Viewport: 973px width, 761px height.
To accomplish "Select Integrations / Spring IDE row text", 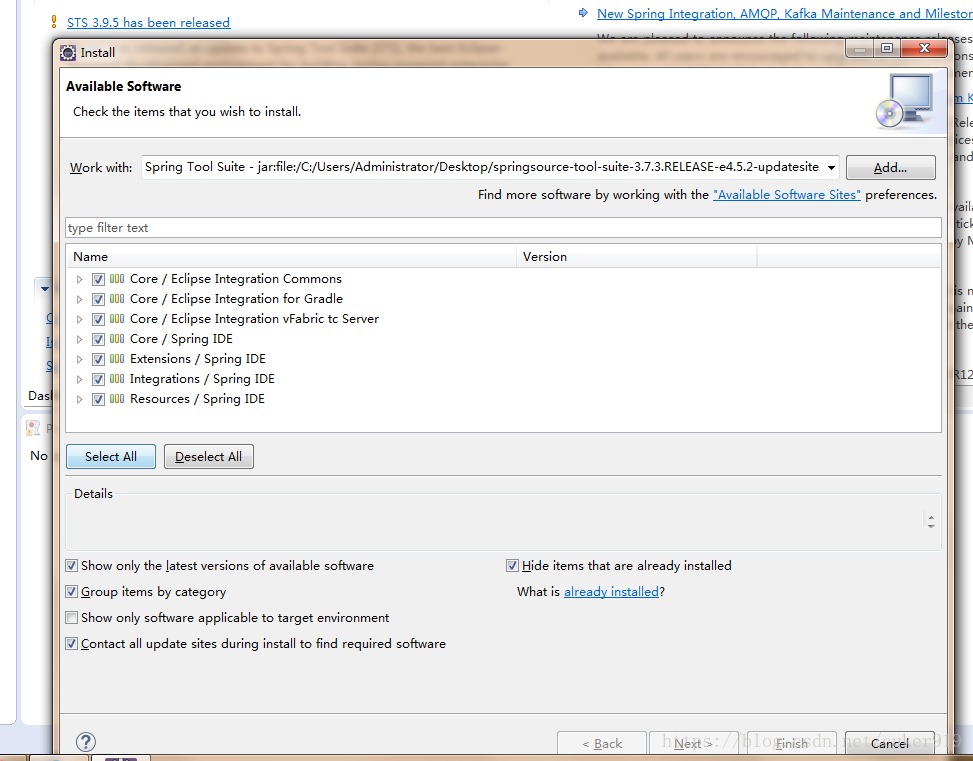I will coord(202,379).
